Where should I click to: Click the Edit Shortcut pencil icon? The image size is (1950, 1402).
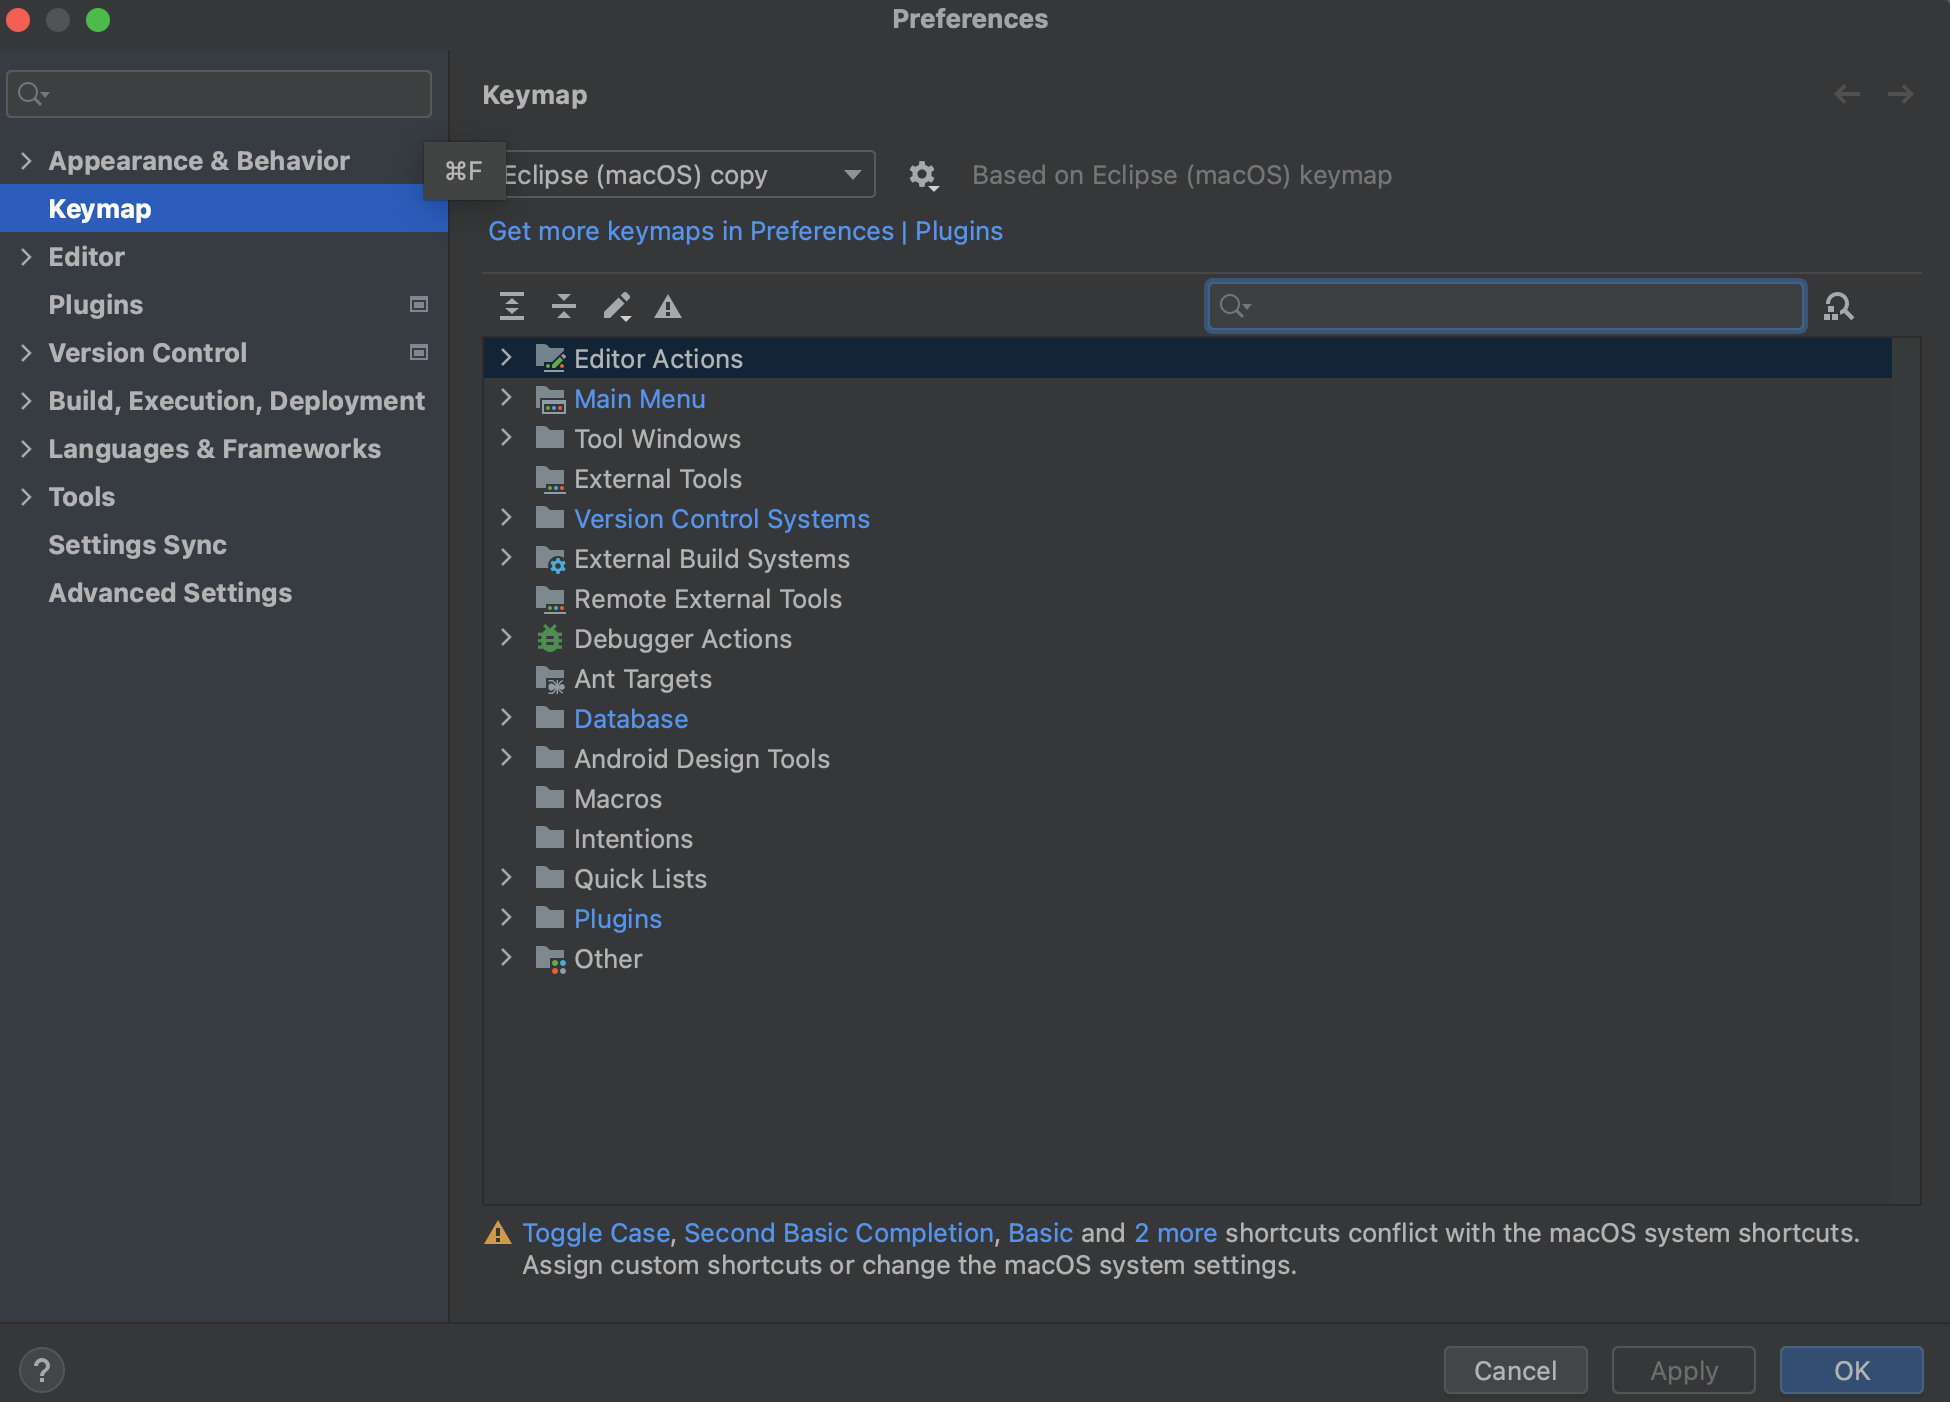tap(617, 306)
